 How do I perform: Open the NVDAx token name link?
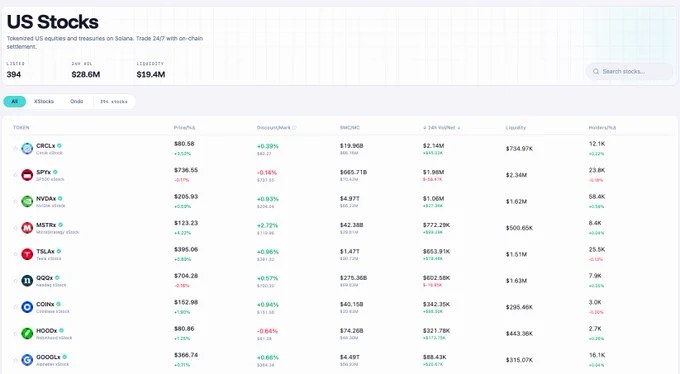click(x=46, y=199)
